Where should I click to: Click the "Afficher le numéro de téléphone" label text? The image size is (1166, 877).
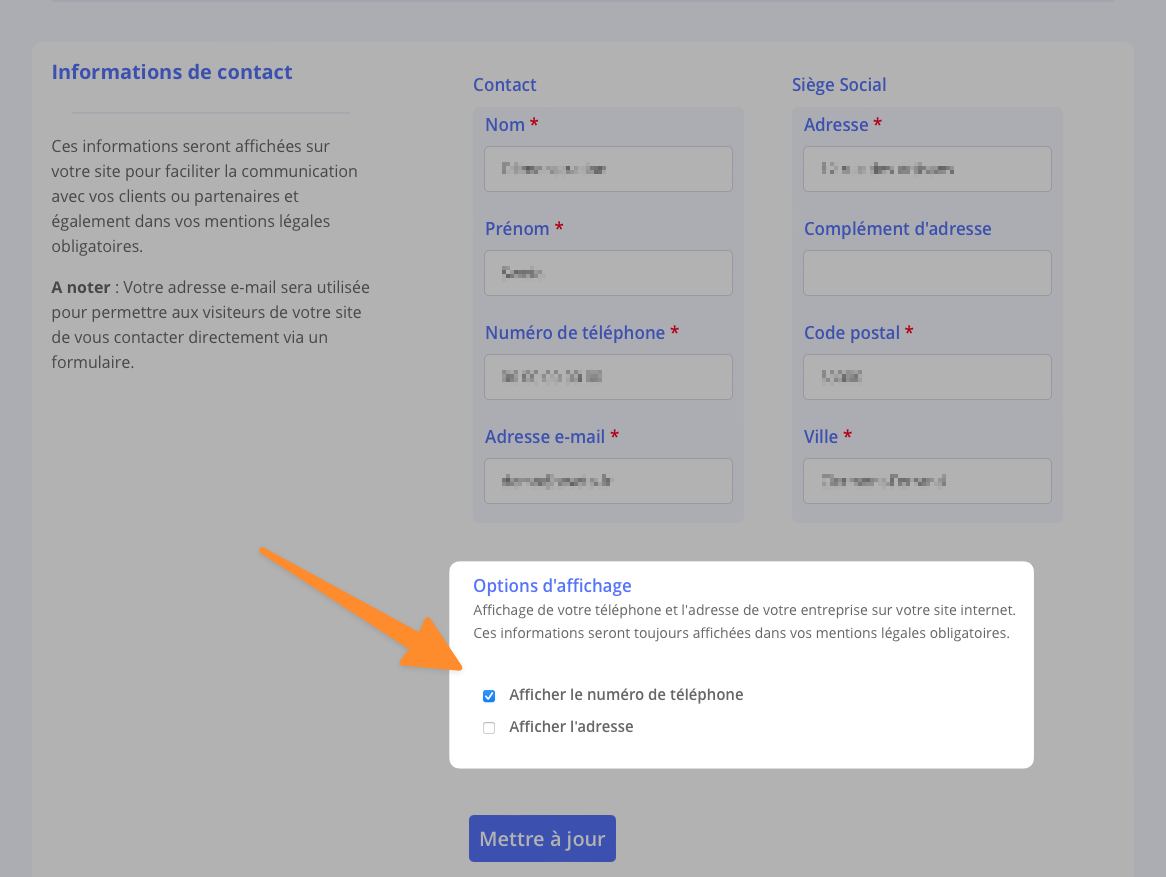(626, 695)
